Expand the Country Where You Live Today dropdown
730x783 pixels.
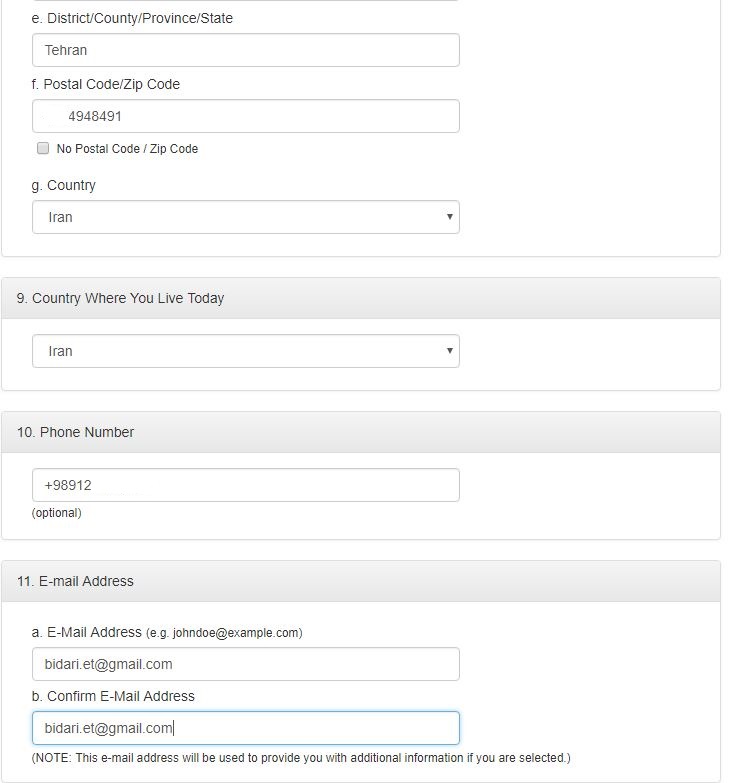pyautogui.click(x=245, y=351)
